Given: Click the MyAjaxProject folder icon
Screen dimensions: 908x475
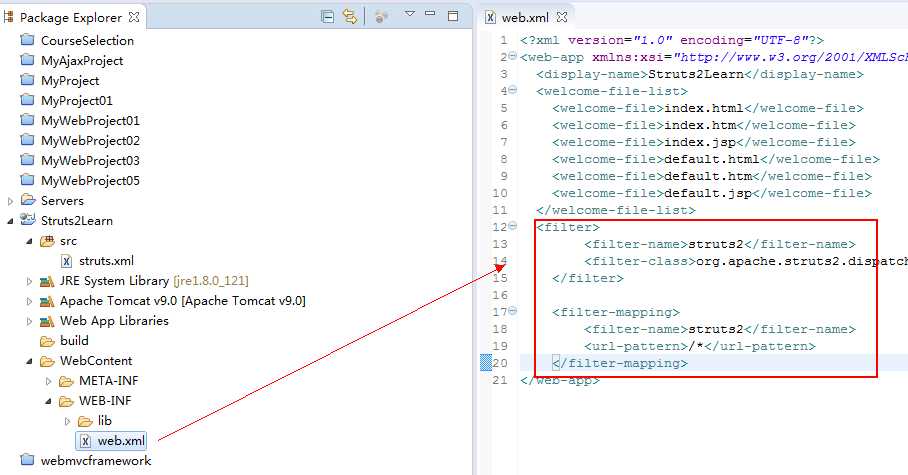Looking at the screenshot, I should pos(27,60).
